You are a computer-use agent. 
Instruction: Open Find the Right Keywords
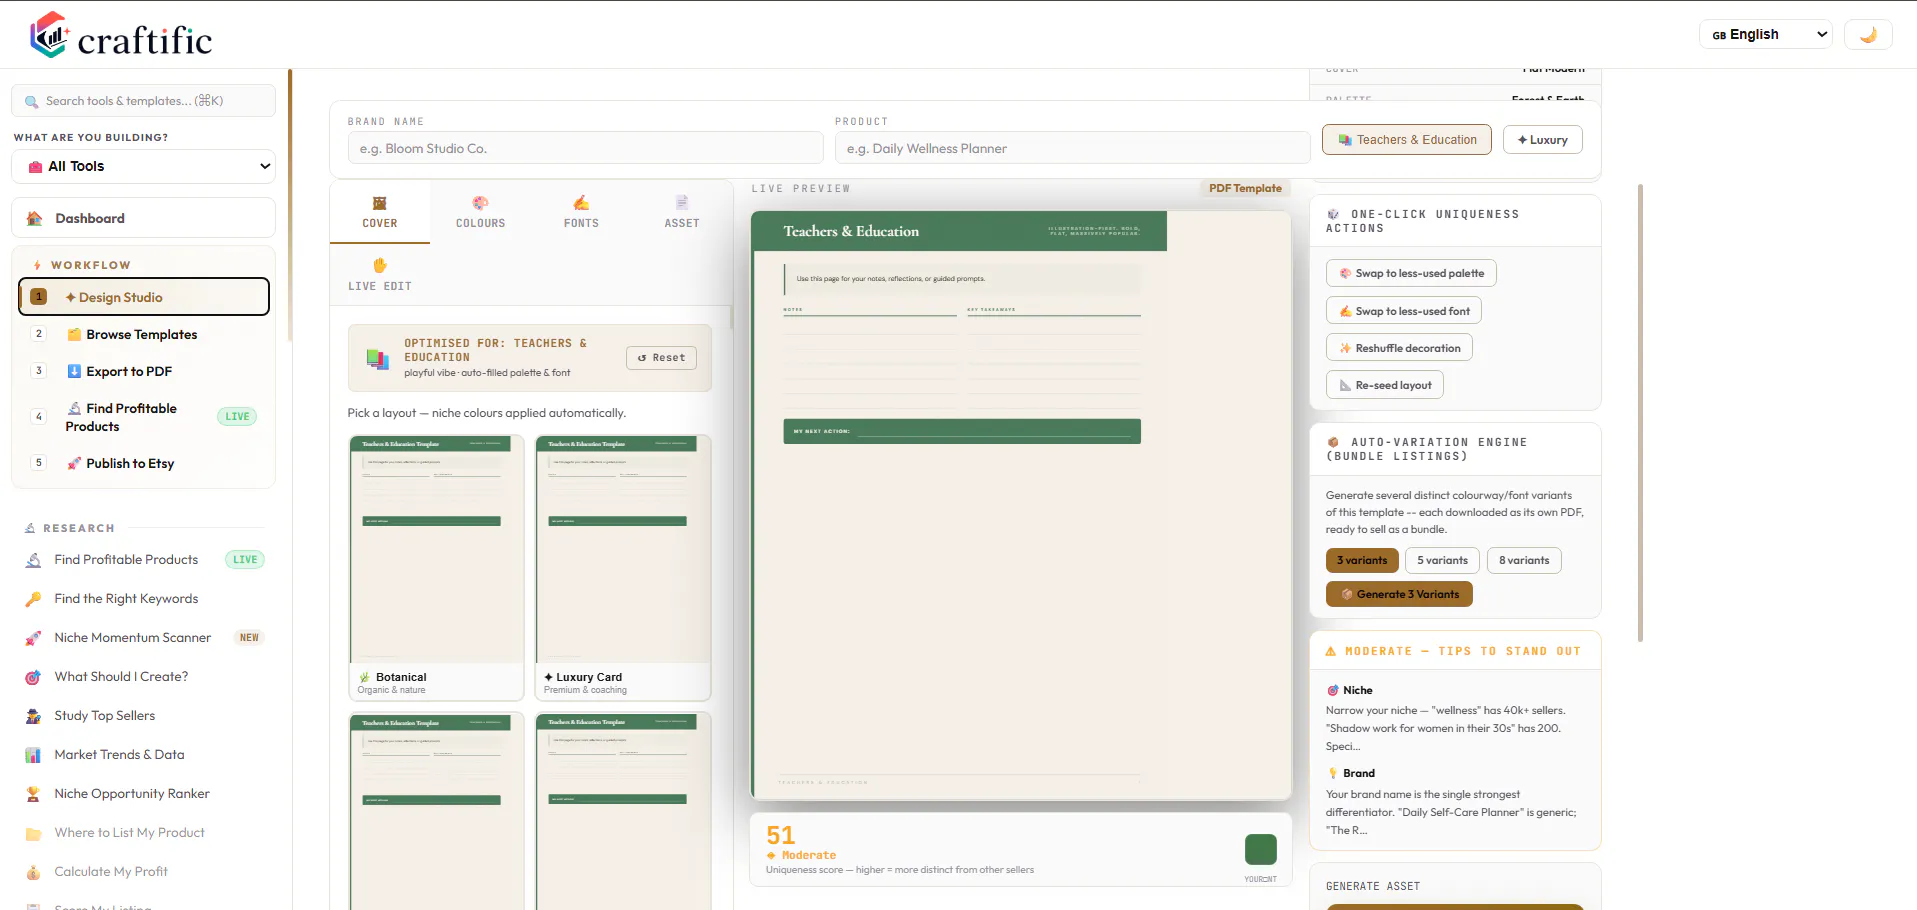click(144, 599)
